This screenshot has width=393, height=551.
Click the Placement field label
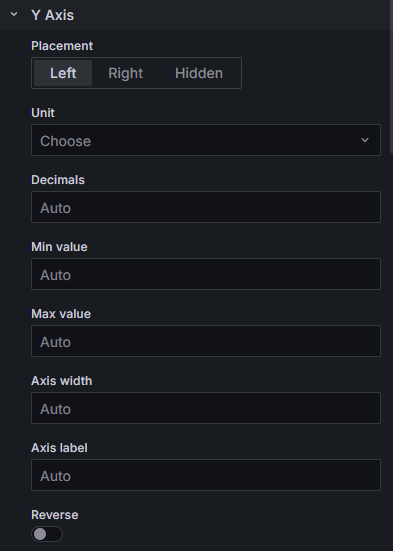click(62, 46)
